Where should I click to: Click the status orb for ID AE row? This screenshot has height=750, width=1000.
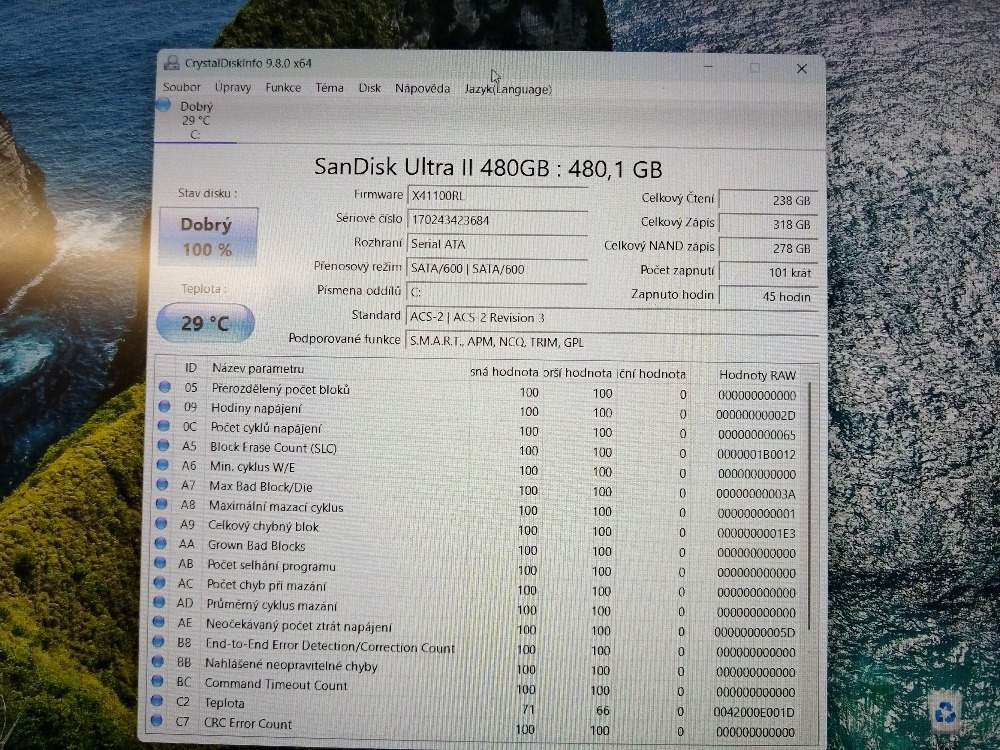tap(158, 622)
